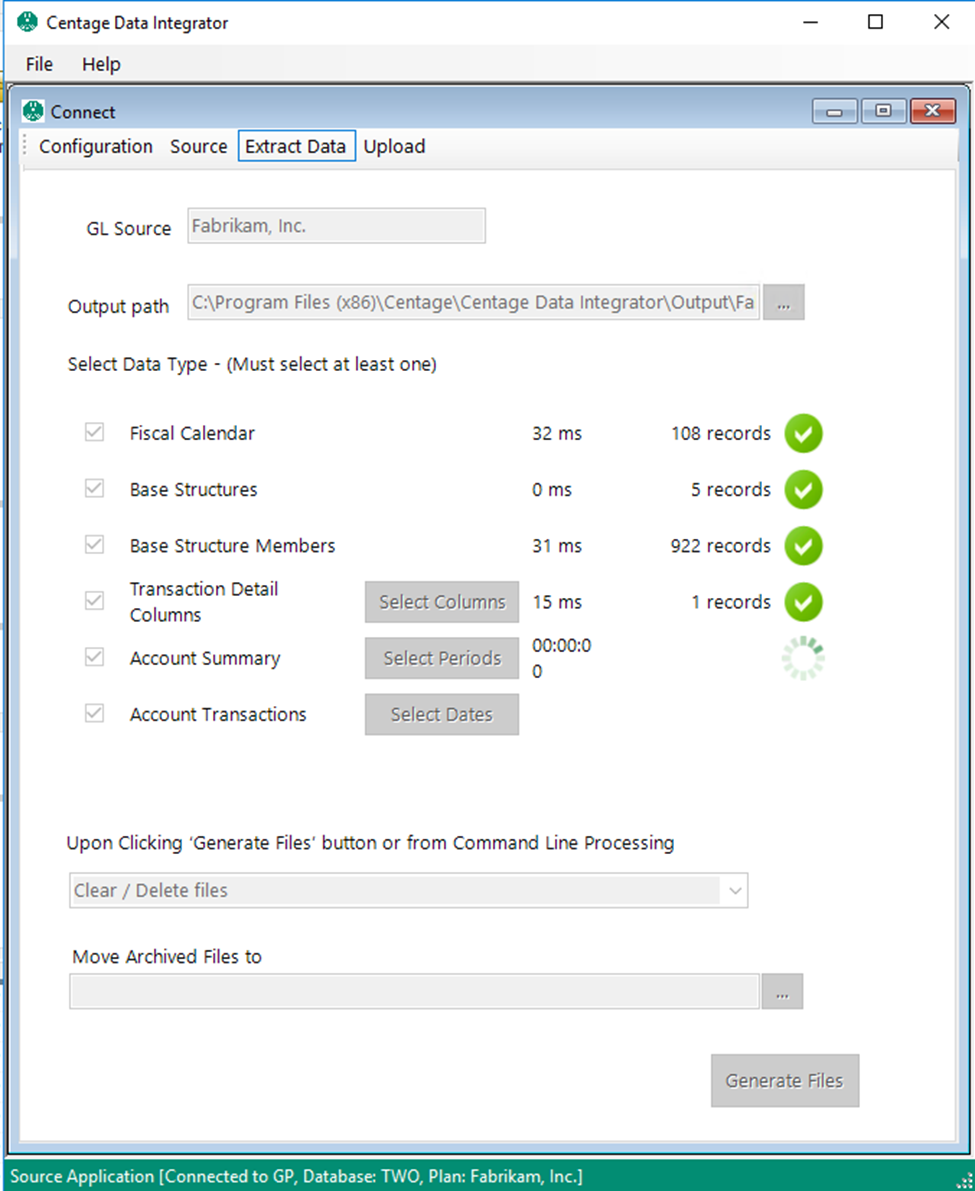Open the Clear / Delete files dropdown

[x=734, y=891]
